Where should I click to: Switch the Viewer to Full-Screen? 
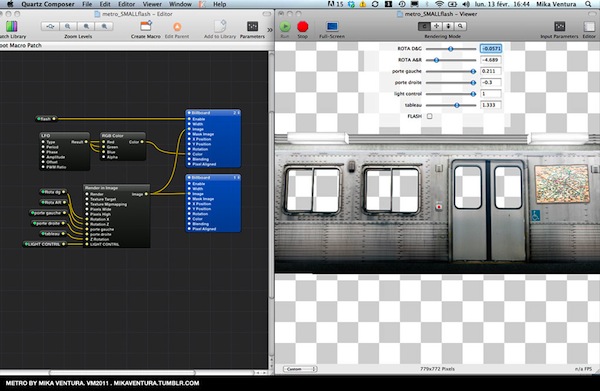pyautogui.click(x=332, y=26)
